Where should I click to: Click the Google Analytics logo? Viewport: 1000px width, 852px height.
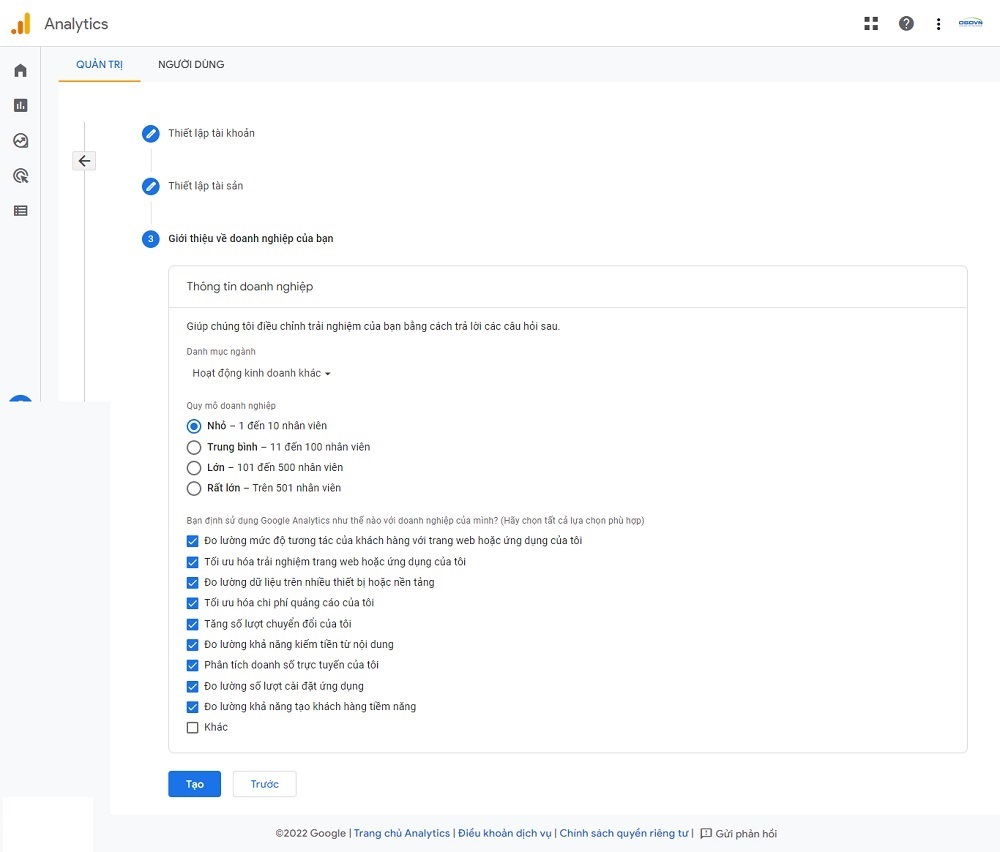pyautogui.click(x=21, y=23)
